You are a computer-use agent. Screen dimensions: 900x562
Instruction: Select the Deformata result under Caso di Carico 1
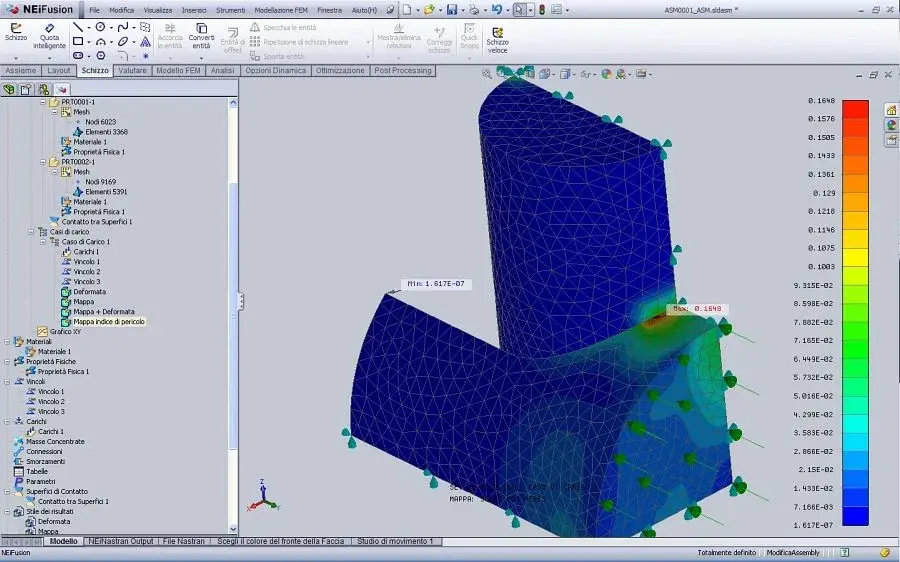(90, 292)
